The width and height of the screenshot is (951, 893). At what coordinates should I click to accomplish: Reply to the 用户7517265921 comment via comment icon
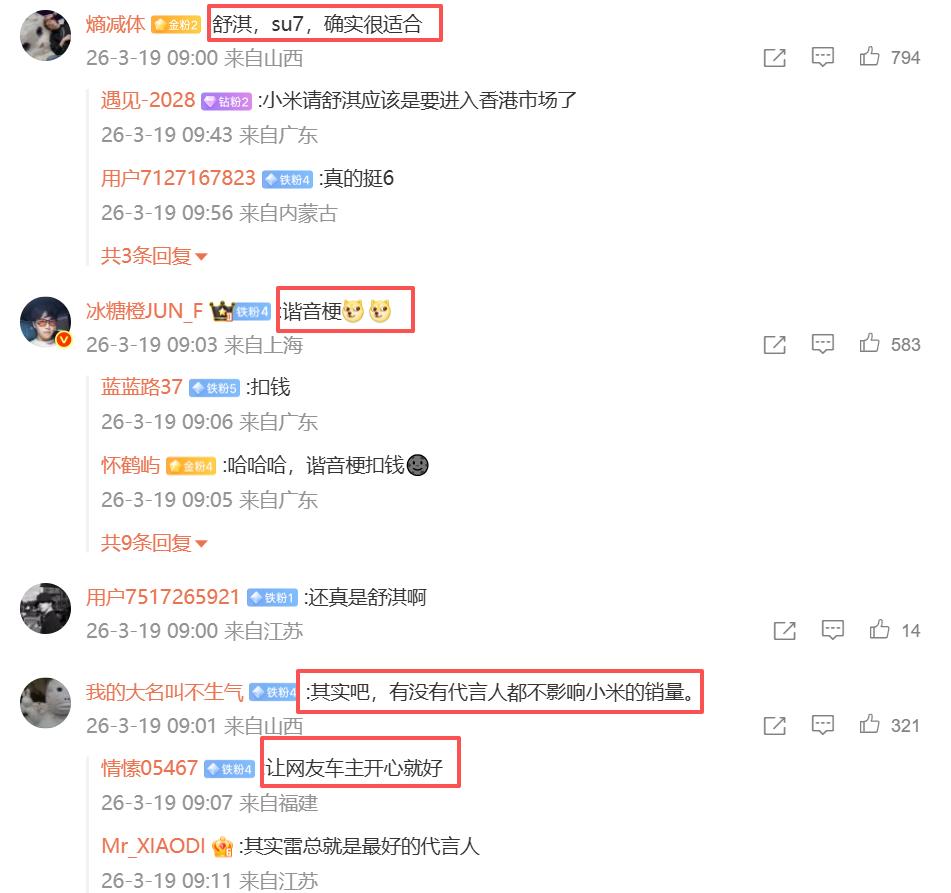click(x=833, y=630)
